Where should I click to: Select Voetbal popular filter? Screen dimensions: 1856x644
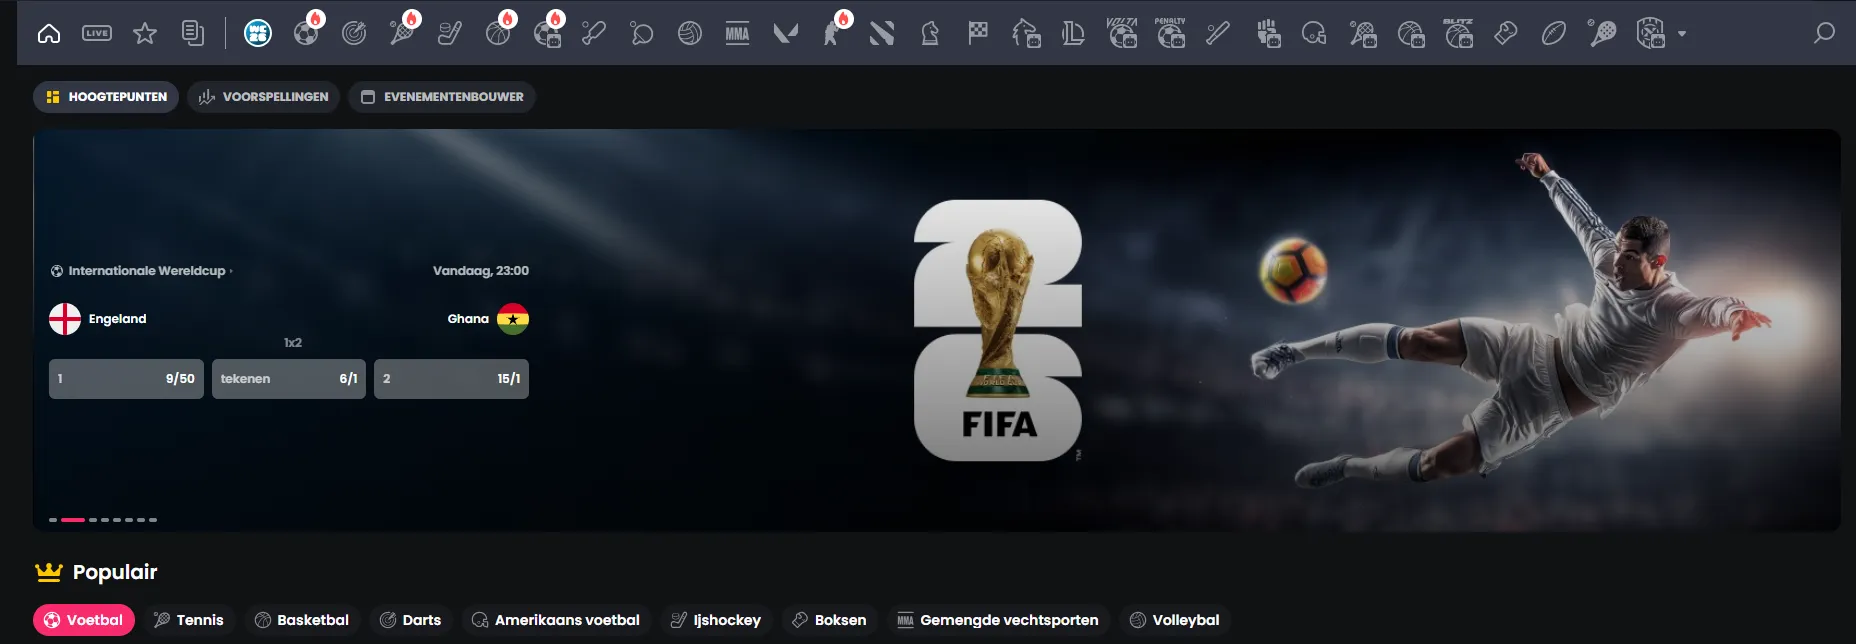pyautogui.click(x=84, y=620)
